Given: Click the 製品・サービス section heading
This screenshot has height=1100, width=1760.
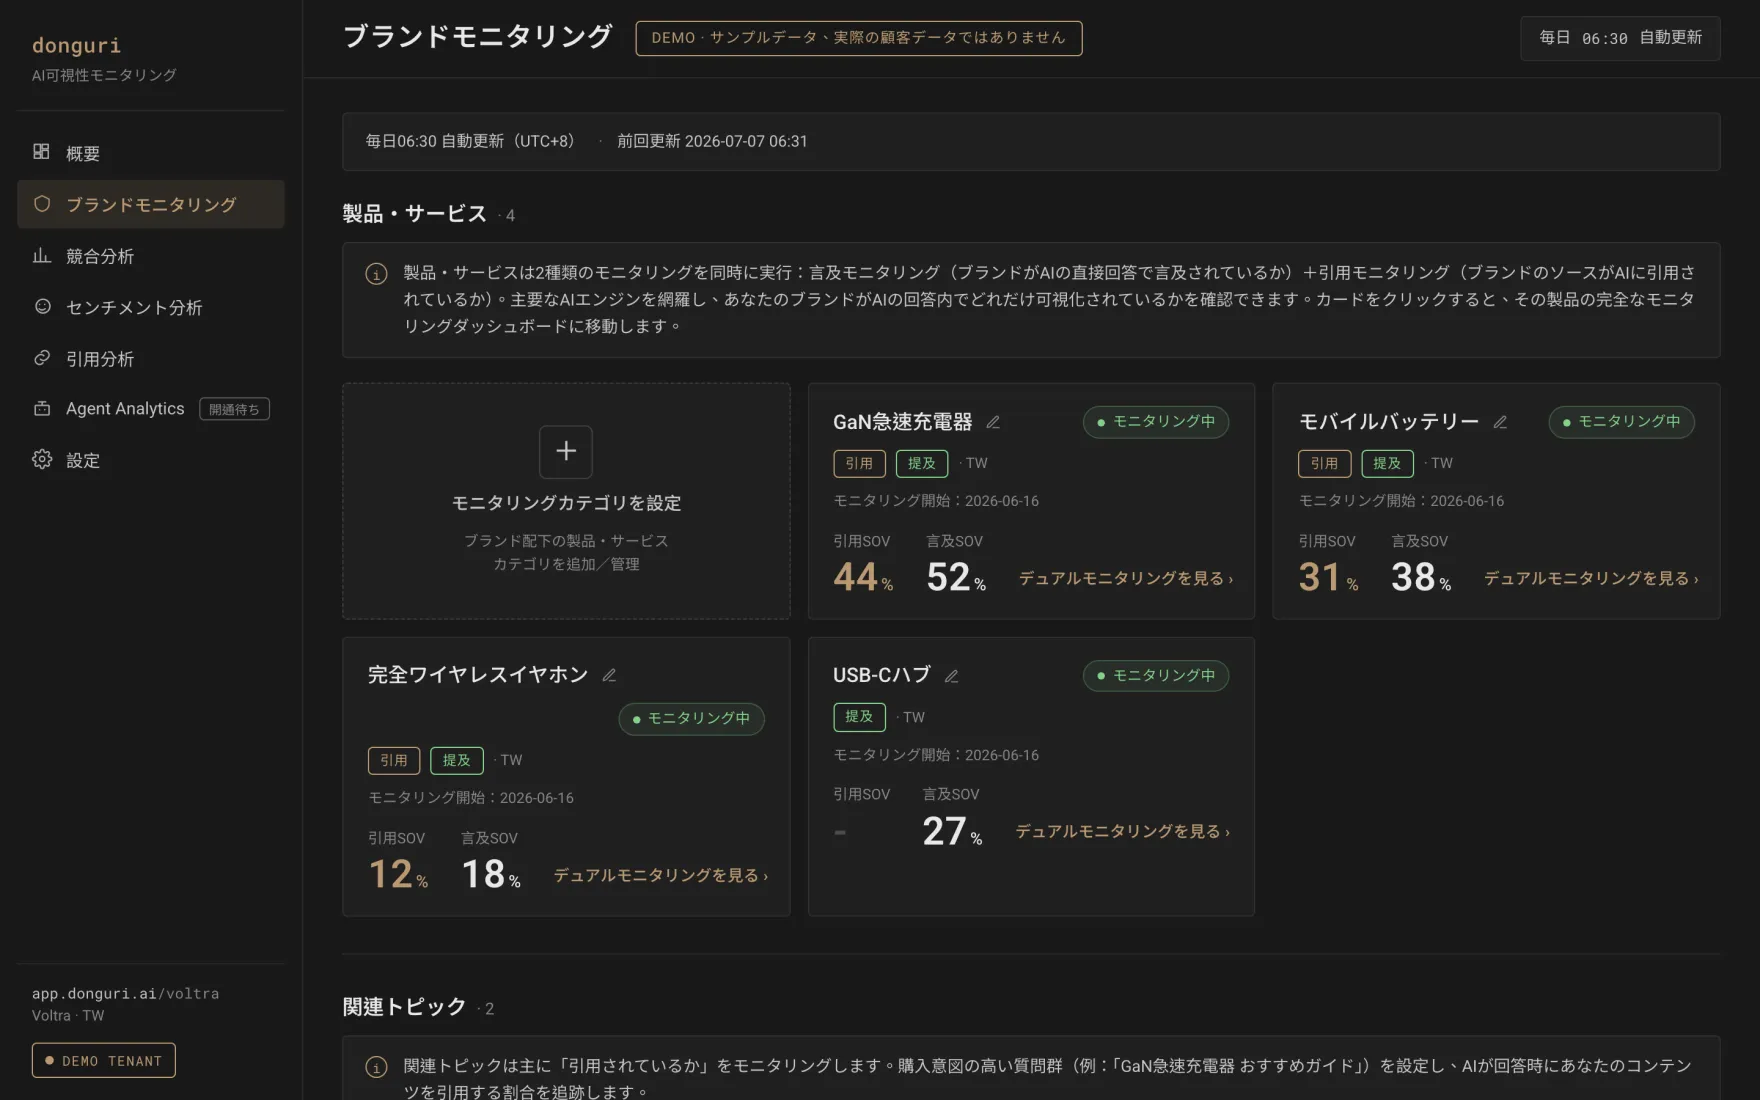Looking at the screenshot, I should point(415,214).
